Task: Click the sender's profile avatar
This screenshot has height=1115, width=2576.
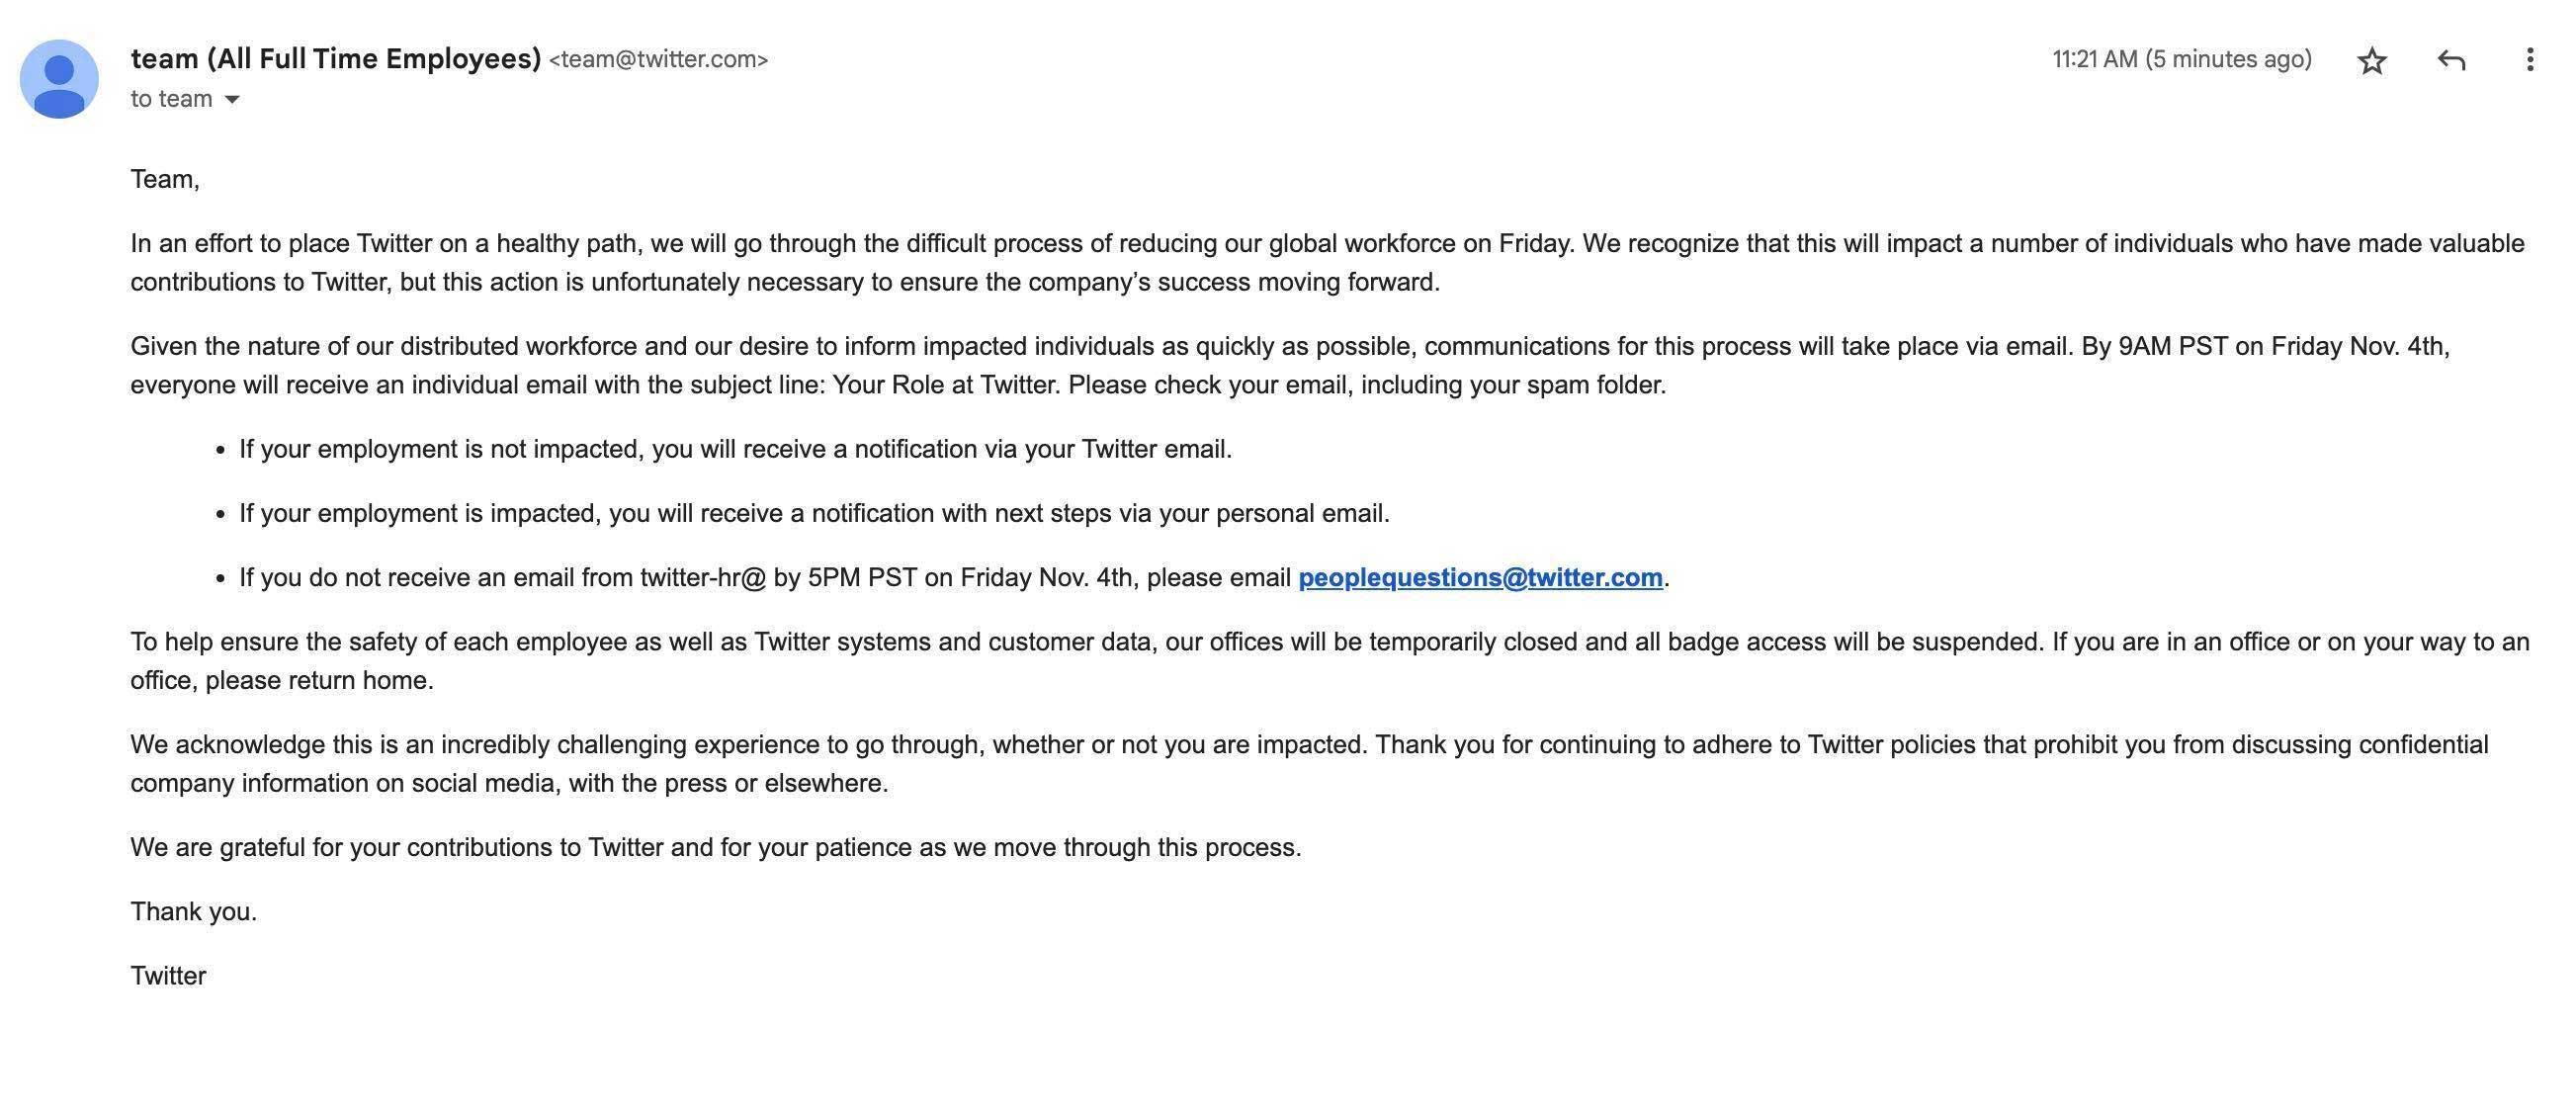Action: (x=59, y=79)
